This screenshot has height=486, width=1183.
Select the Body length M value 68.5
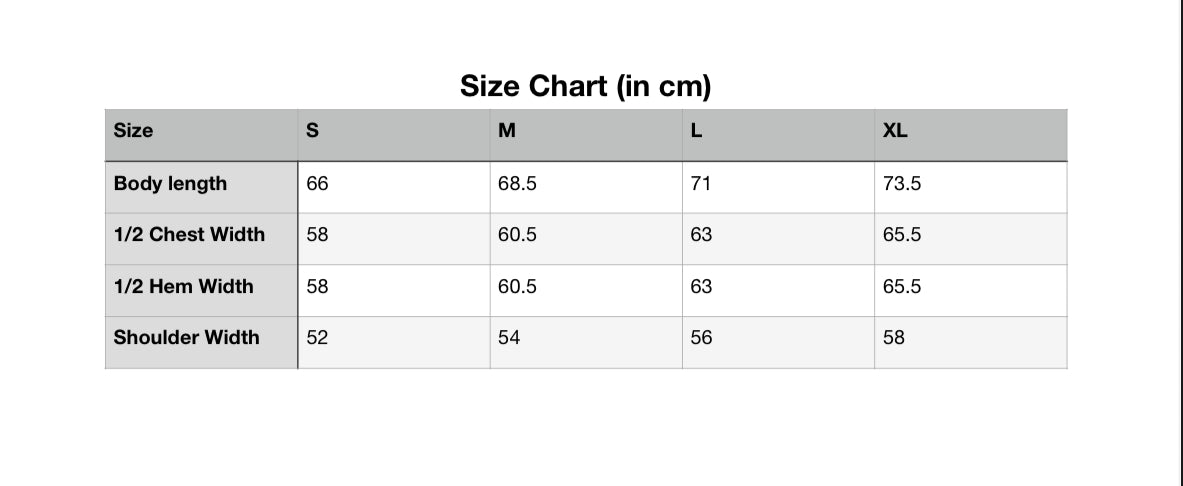(x=586, y=187)
